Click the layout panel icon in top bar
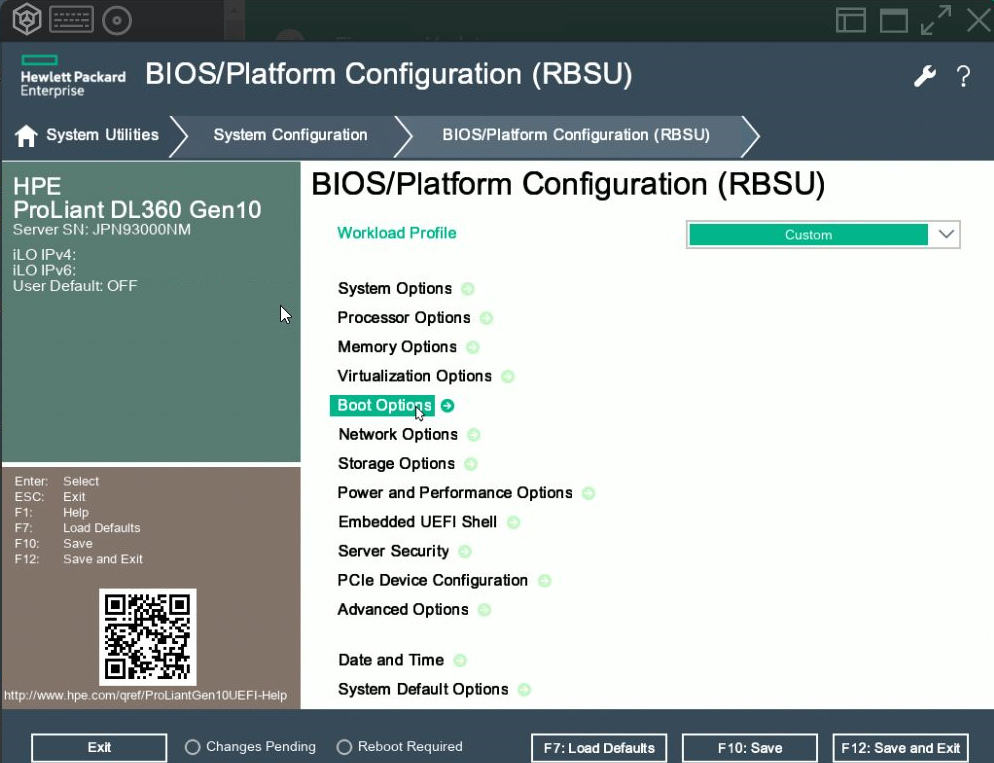 point(851,20)
